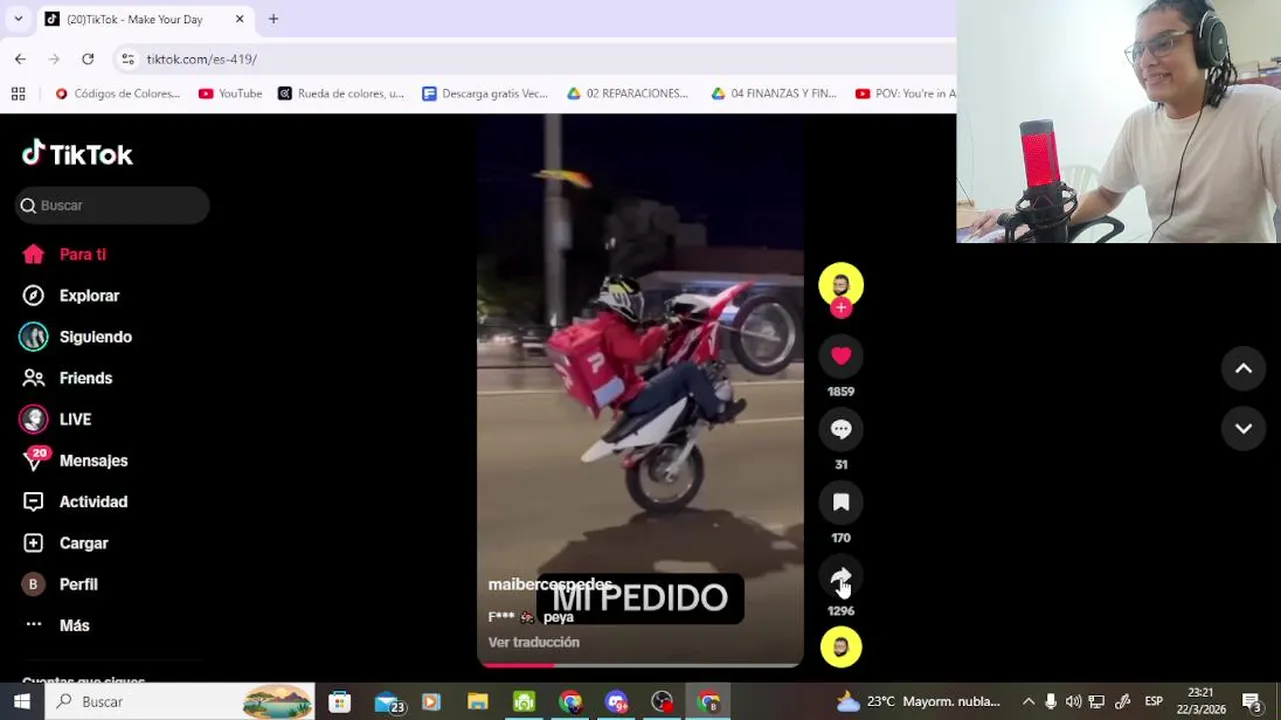Open the Explorar section
The image size is (1281, 720).
point(70,295)
